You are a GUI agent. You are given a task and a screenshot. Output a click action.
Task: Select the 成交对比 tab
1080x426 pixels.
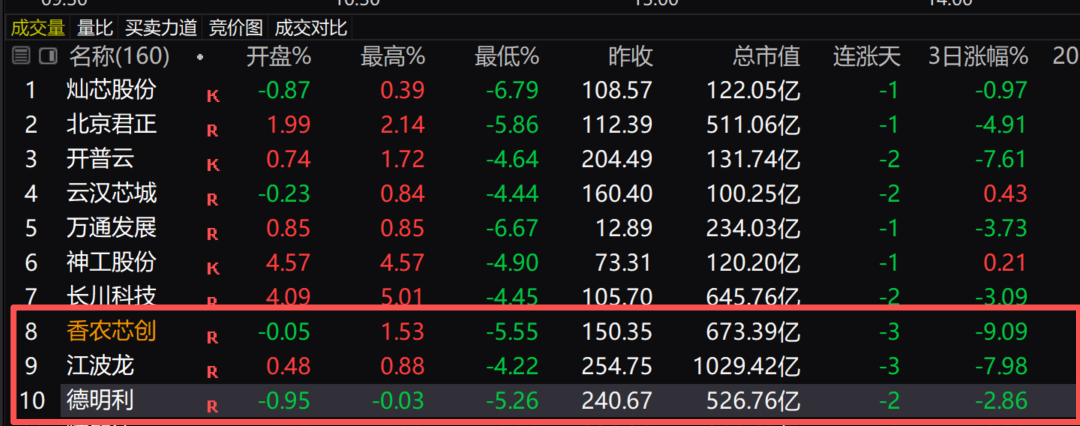click(311, 28)
